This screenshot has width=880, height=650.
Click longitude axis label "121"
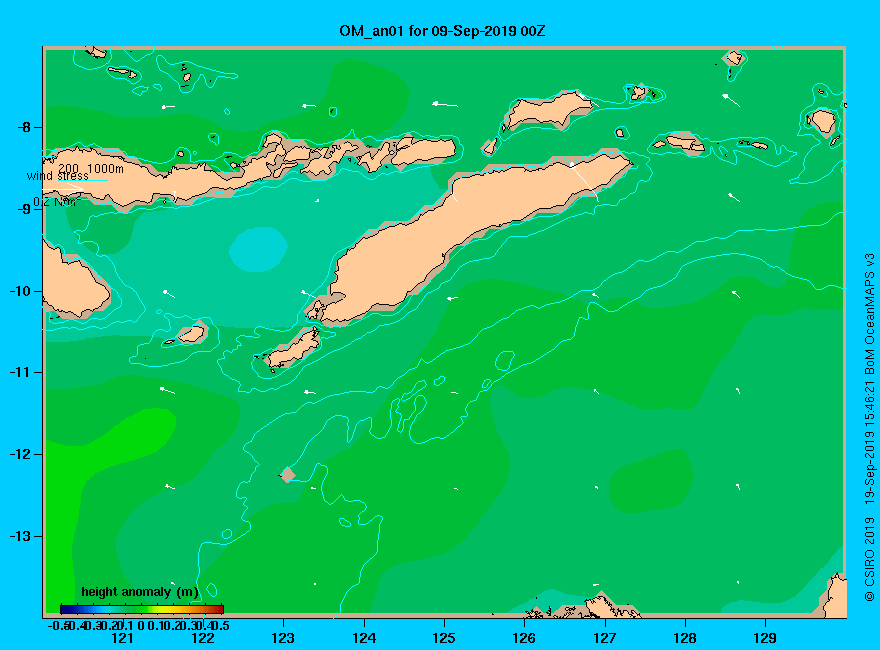(122, 638)
